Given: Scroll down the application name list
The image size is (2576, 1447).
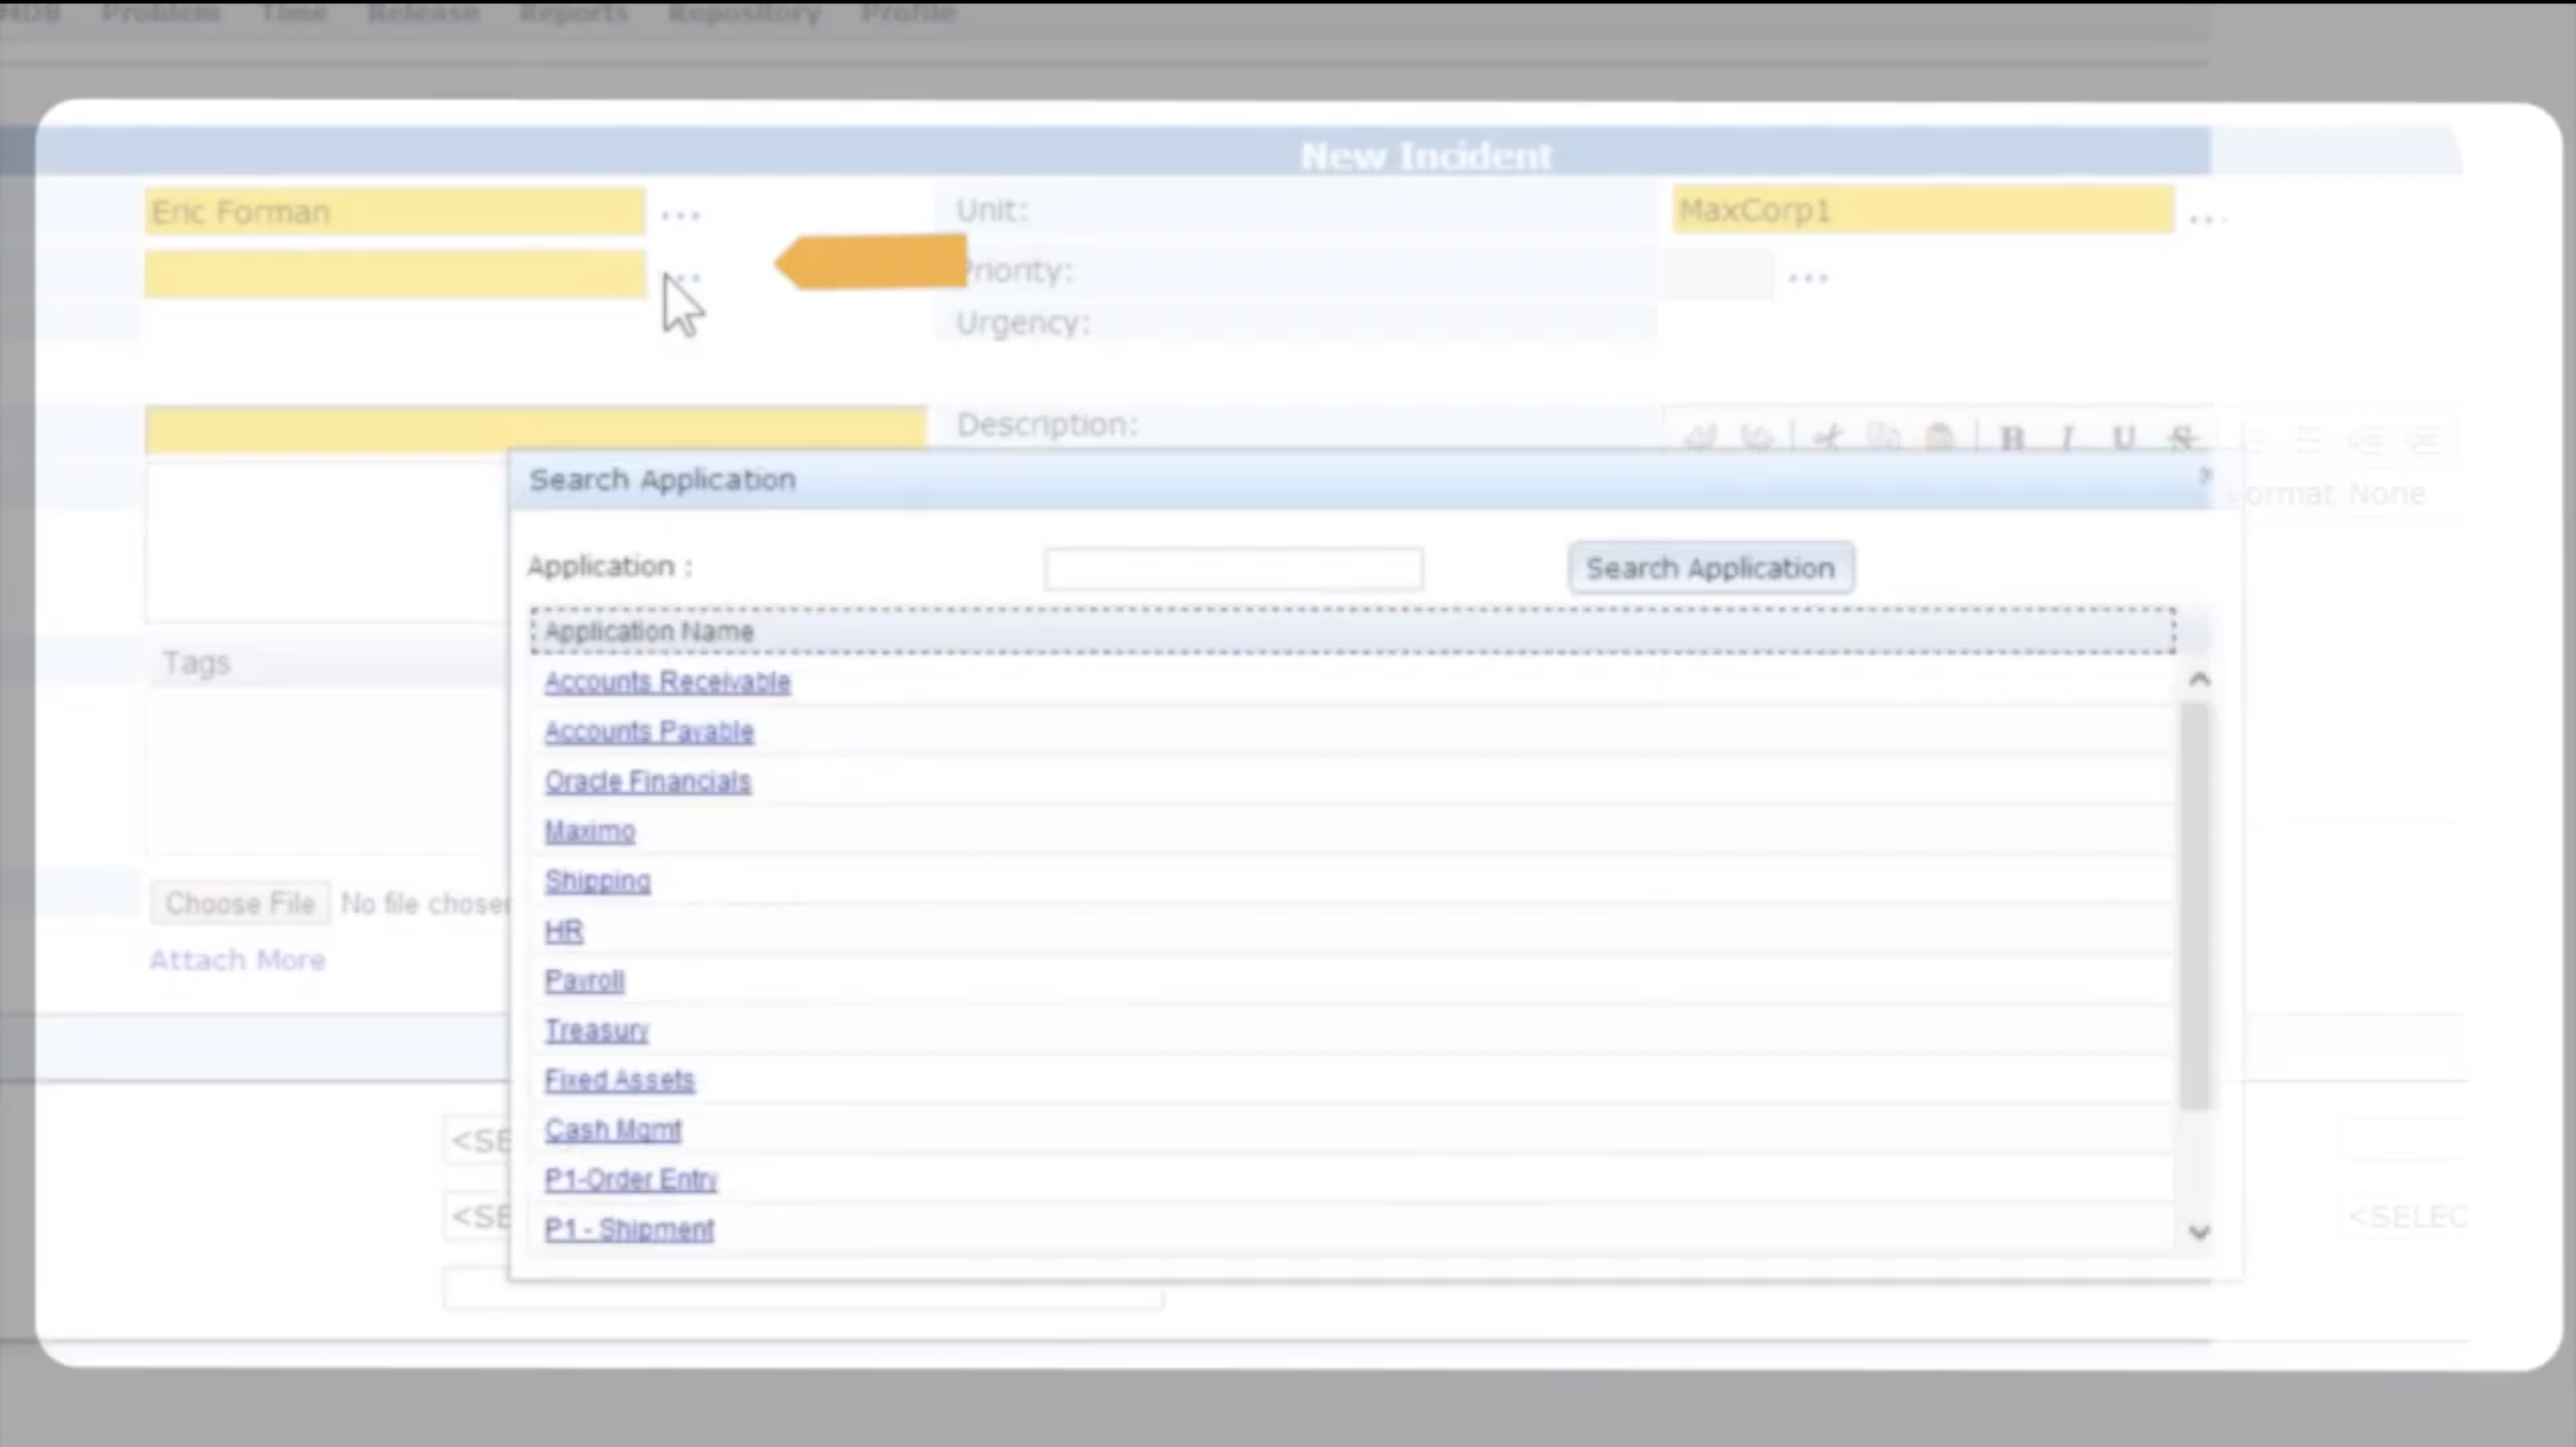Looking at the screenshot, I should click(2198, 1233).
